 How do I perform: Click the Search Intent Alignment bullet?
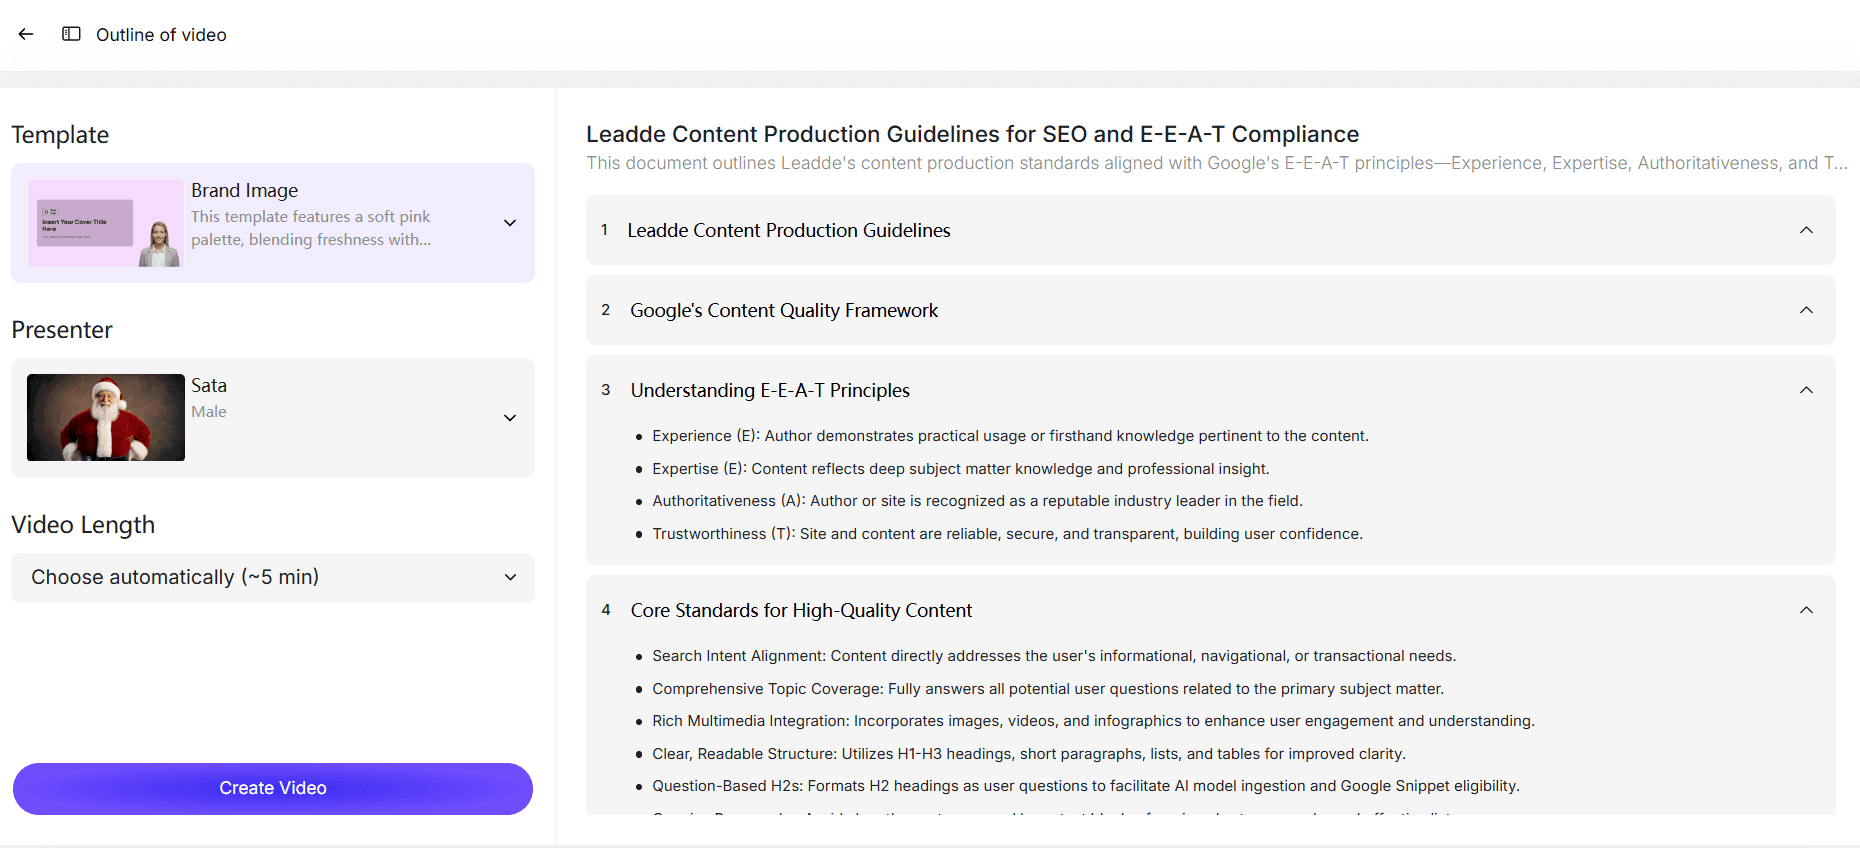(x=1054, y=656)
